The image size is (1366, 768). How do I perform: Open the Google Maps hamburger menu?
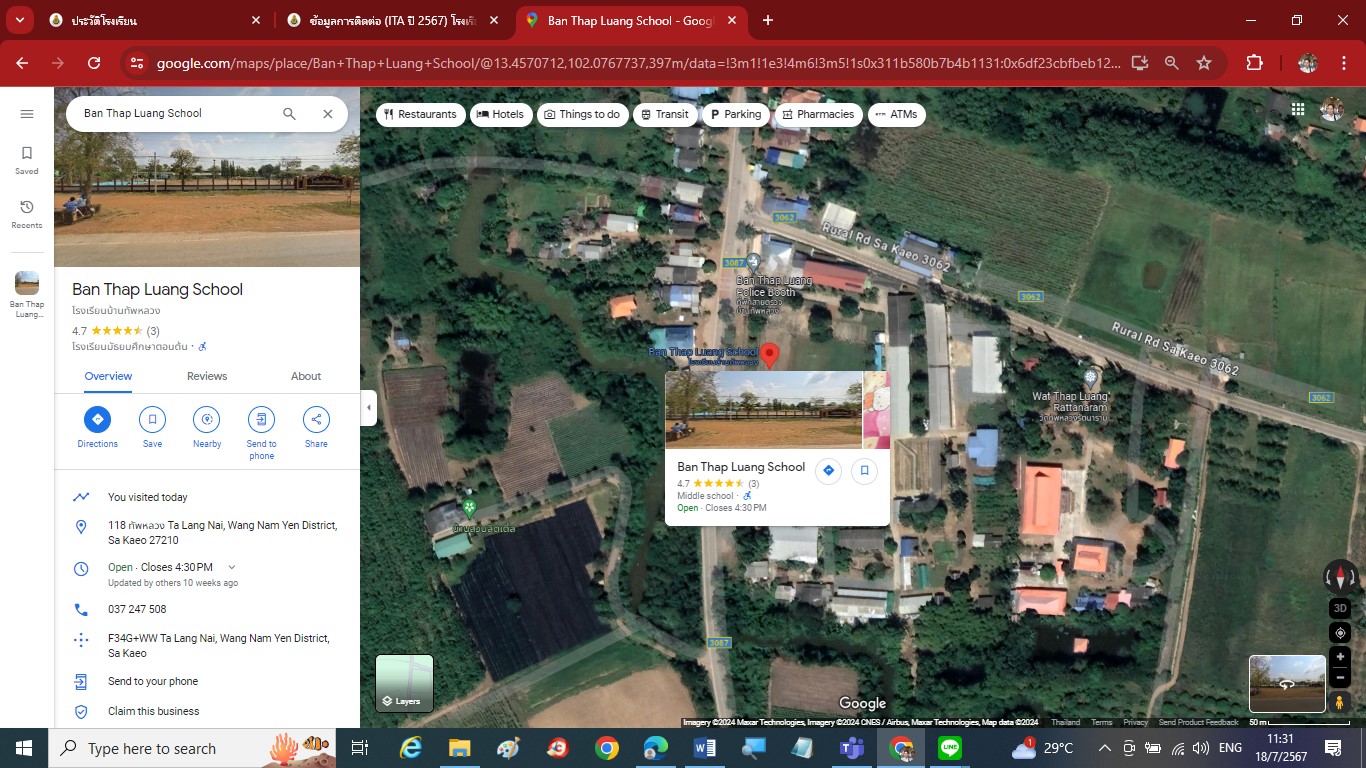click(x=27, y=114)
